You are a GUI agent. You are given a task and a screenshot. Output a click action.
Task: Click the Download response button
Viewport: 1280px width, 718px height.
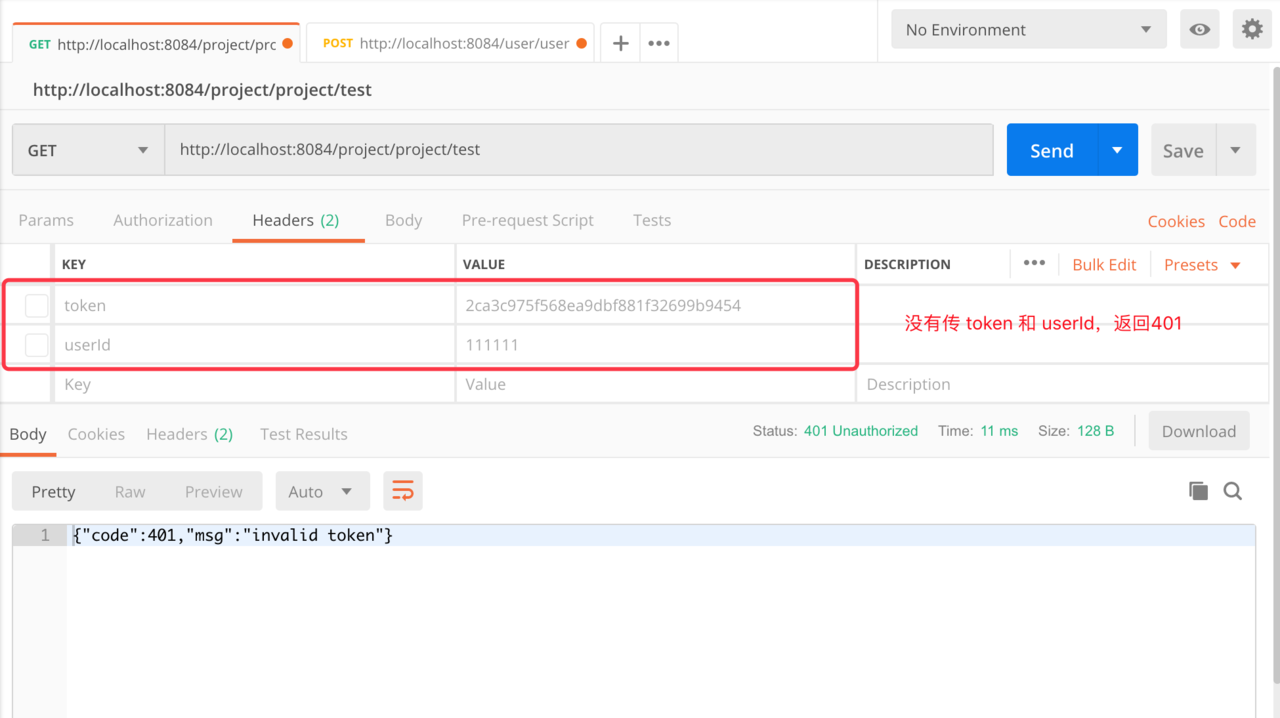point(1199,431)
